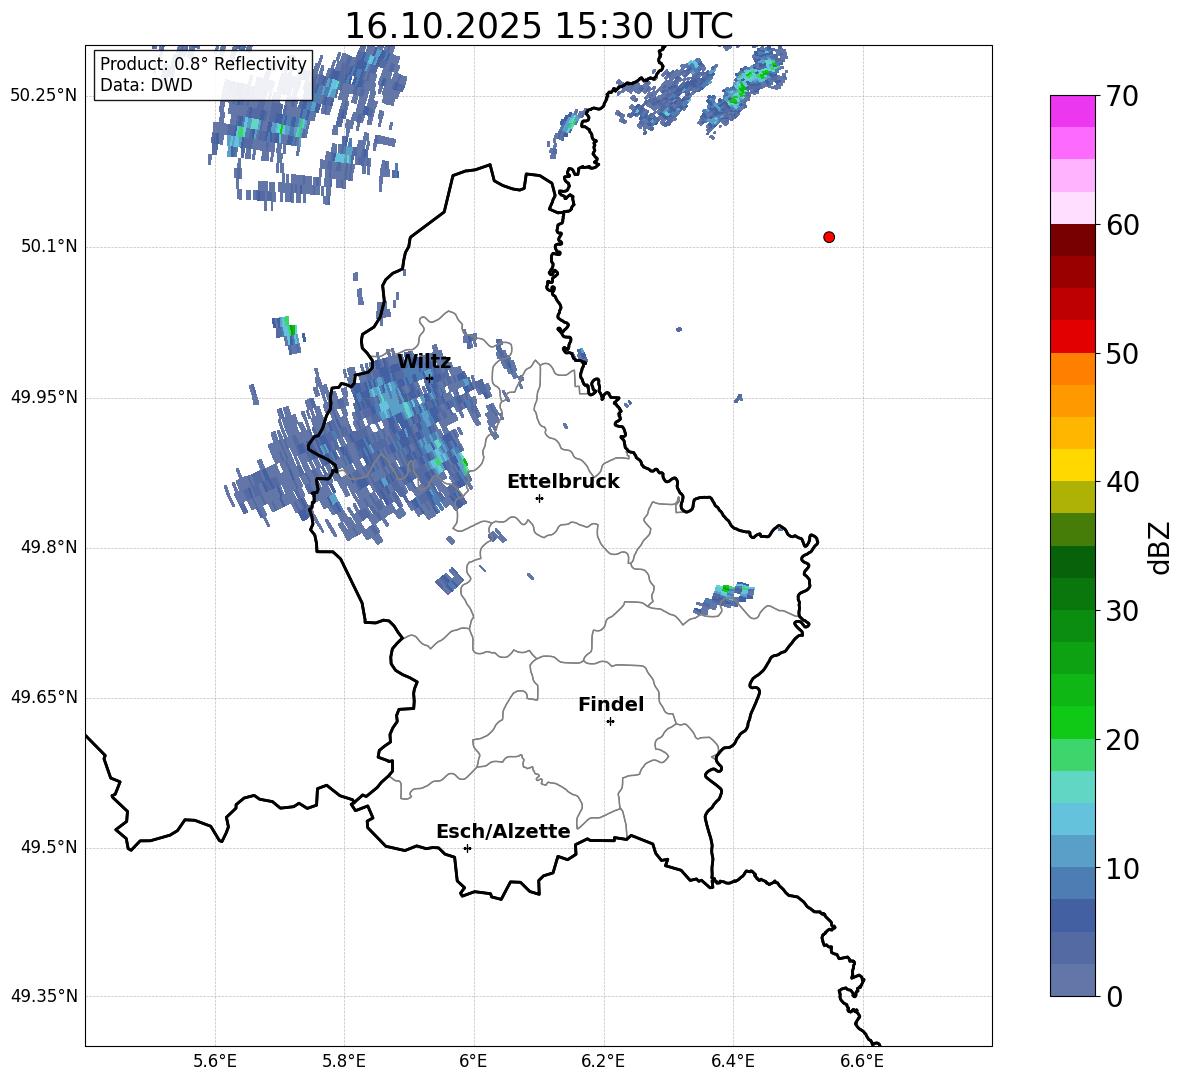Image resolution: width=1184 pixels, height=1081 pixels.
Task: Click the 6.6°E longitude label
Action: (862, 1061)
